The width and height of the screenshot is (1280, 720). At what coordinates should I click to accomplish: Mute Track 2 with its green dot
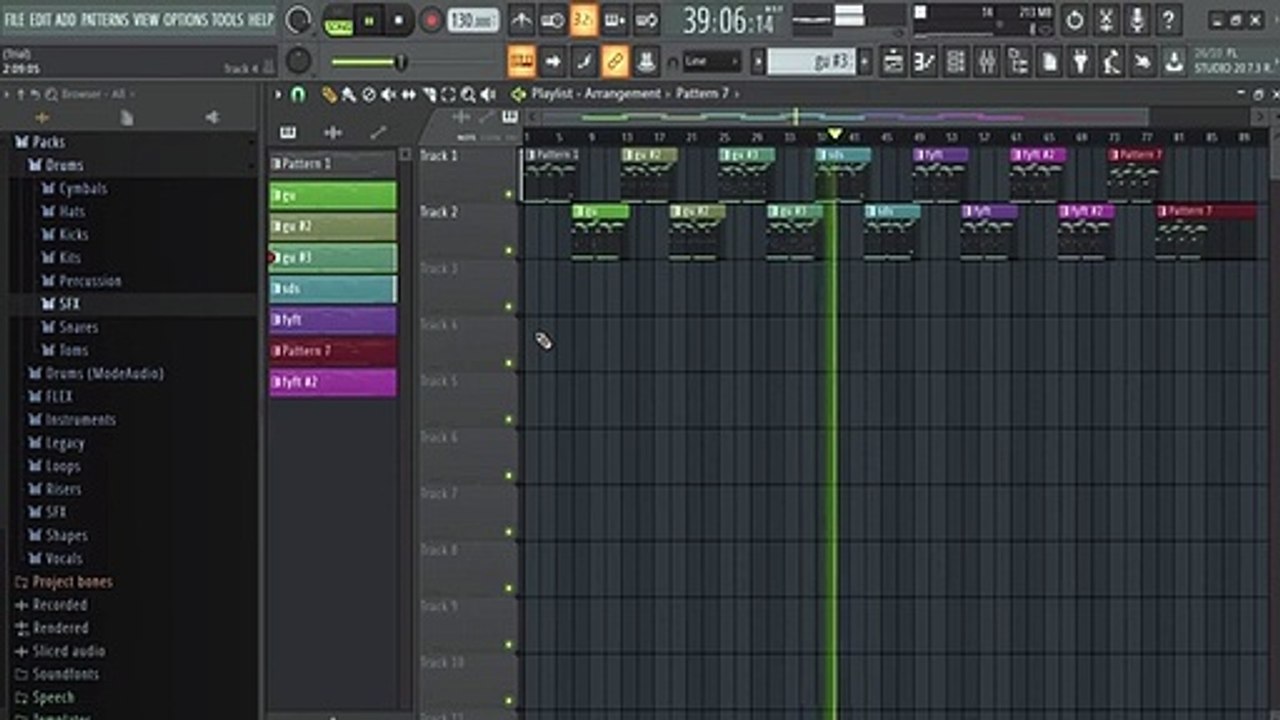click(508, 250)
